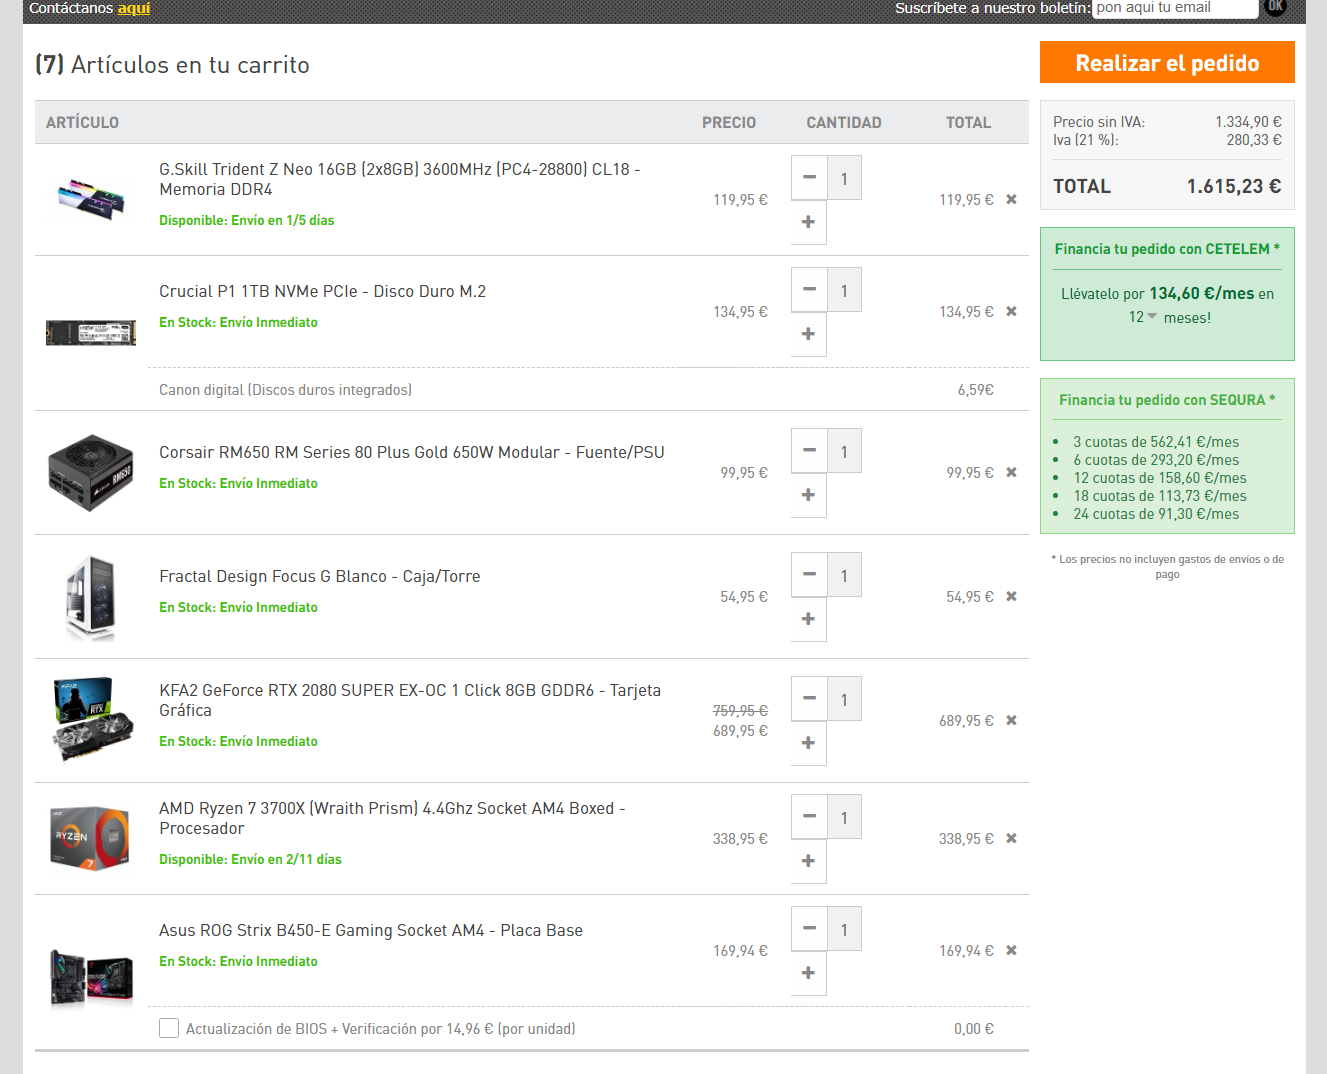Increase quantity of Crucial P1 1TB NVMe
Image resolution: width=1327 pixels, height=1074 pixels.
tap(809, 334)
